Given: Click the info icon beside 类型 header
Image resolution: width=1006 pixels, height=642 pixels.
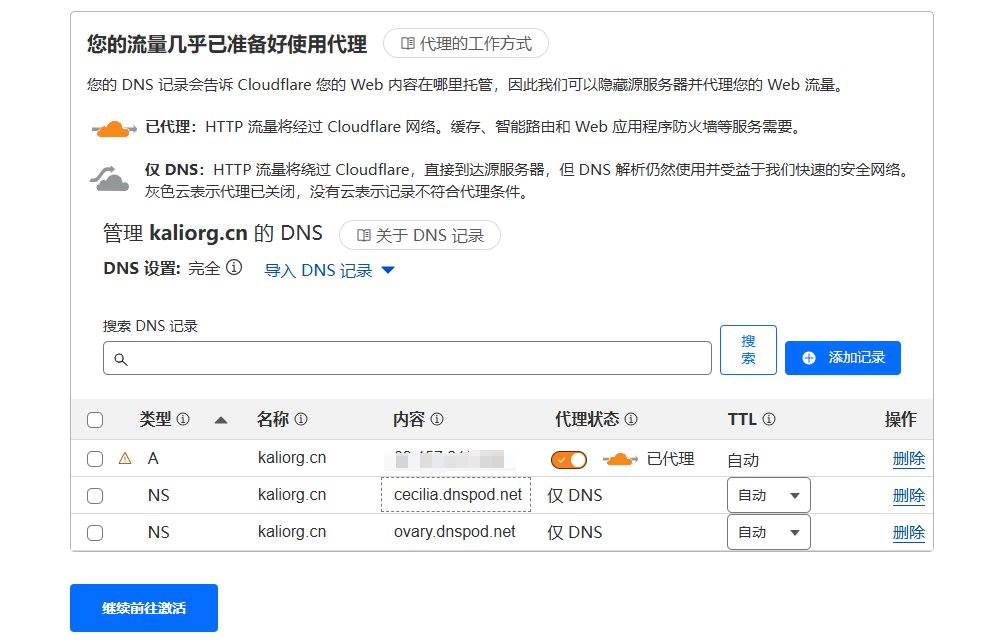Looking at the screenshot, I should pos(183,419).
